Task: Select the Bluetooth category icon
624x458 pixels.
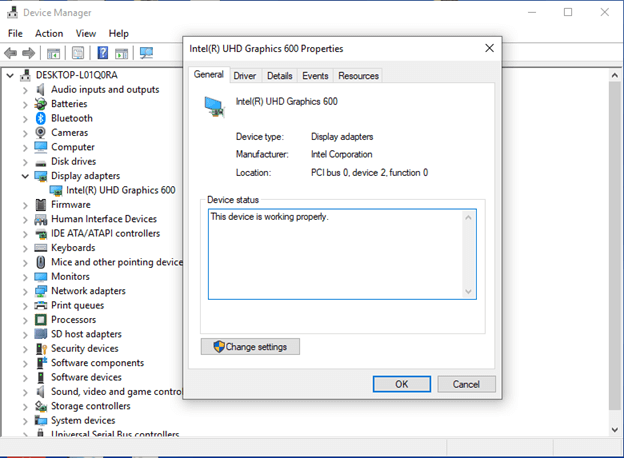Action: click(x=41, y=118)
